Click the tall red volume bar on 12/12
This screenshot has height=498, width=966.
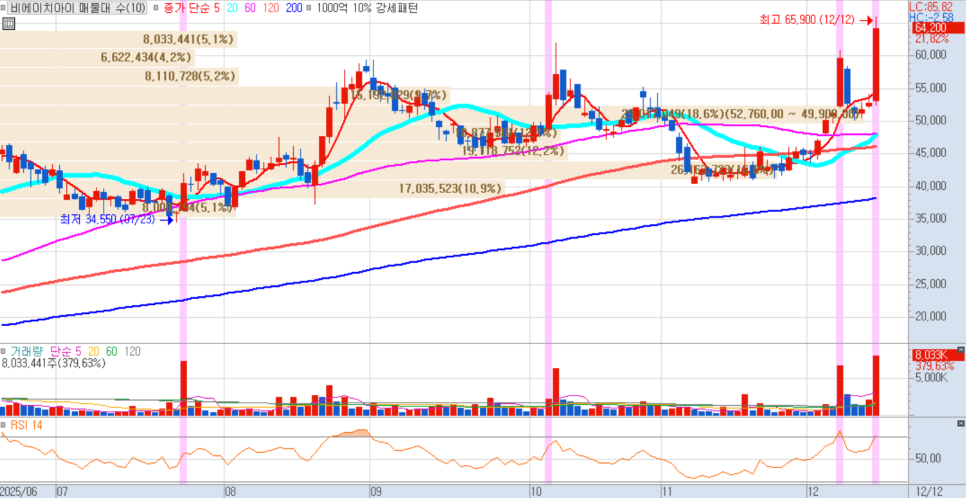click(x=875, y=385)
